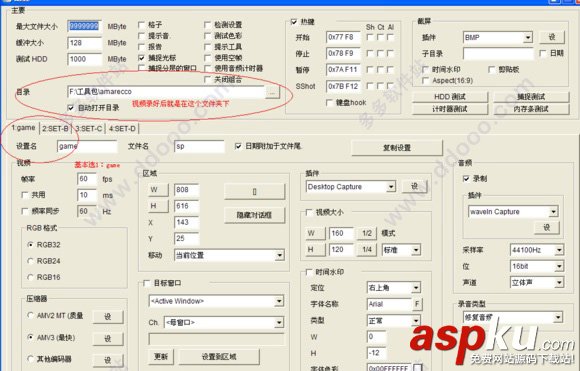Toggle audio 录制 checkbox
Viewport: 580px width, 371px height.
tap(466, 179)
